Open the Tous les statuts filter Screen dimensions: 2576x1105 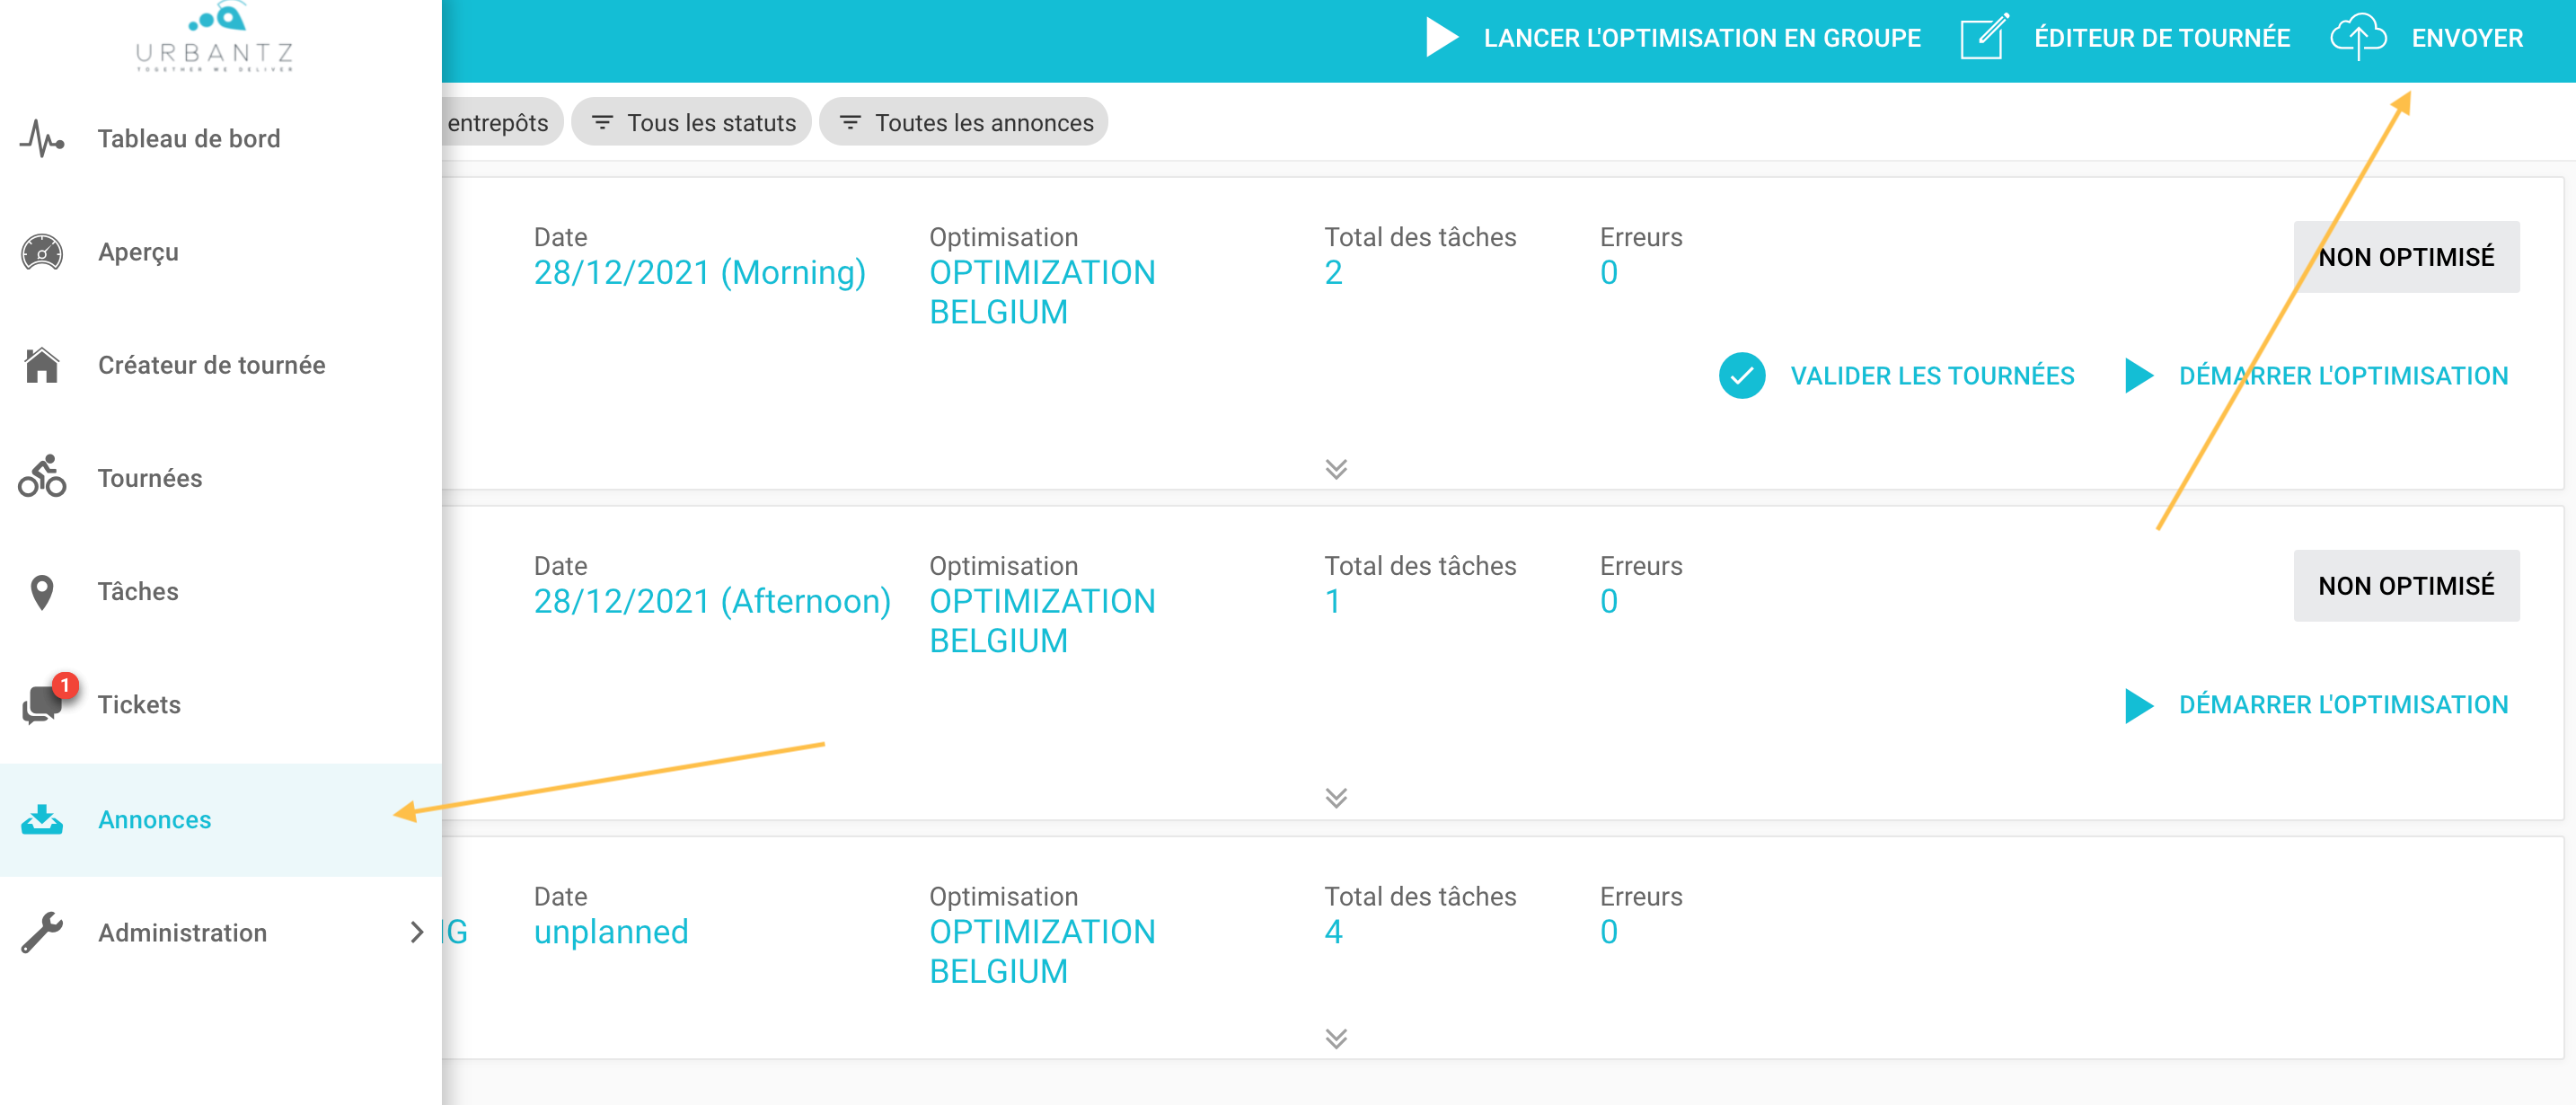[x=692, y=123]
